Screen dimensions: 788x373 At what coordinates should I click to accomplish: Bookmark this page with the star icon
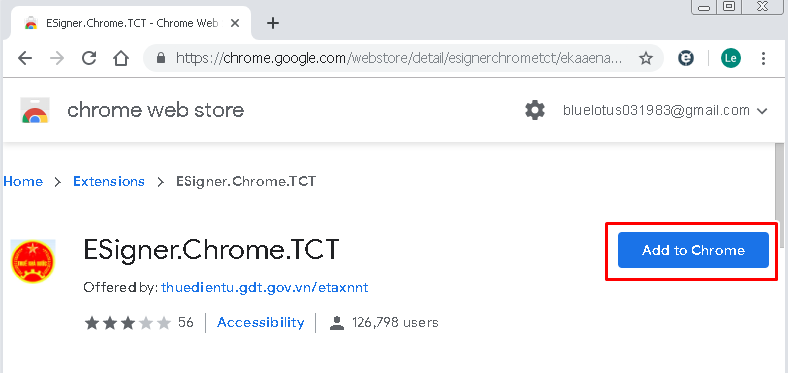point(645,58)
